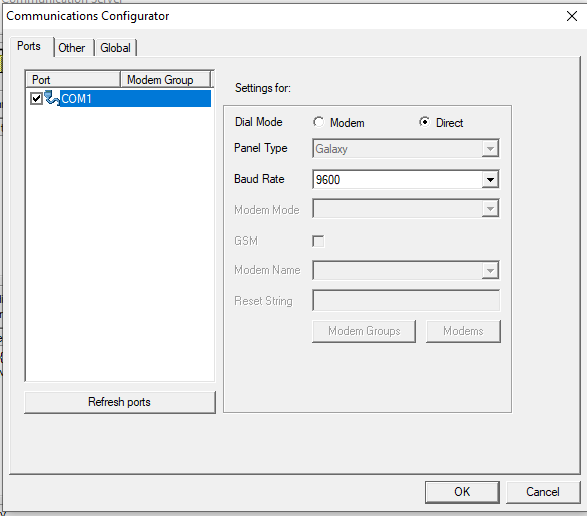Open the Modem Groups button
Image resolution: width=587 pixels, height=516 pixels.
(x=364, y=331)
